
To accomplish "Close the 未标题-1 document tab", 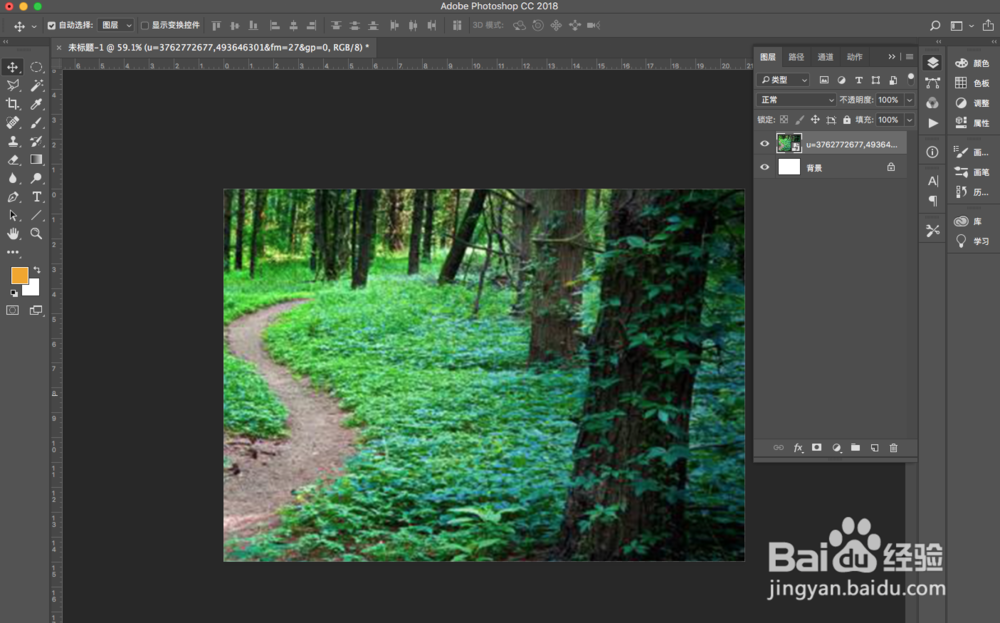I will [59, 47].
